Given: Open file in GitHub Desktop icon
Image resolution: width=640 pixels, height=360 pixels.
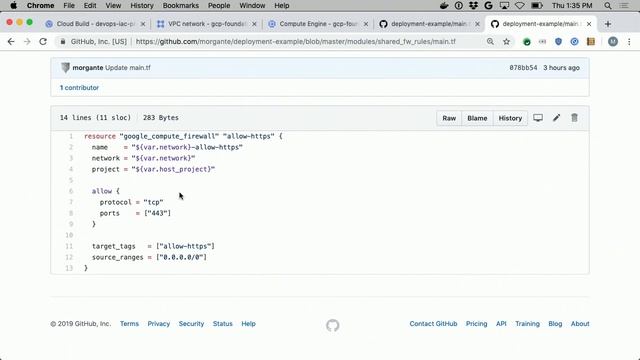Looking at the screenshot, I should click(x=538, y=118).
